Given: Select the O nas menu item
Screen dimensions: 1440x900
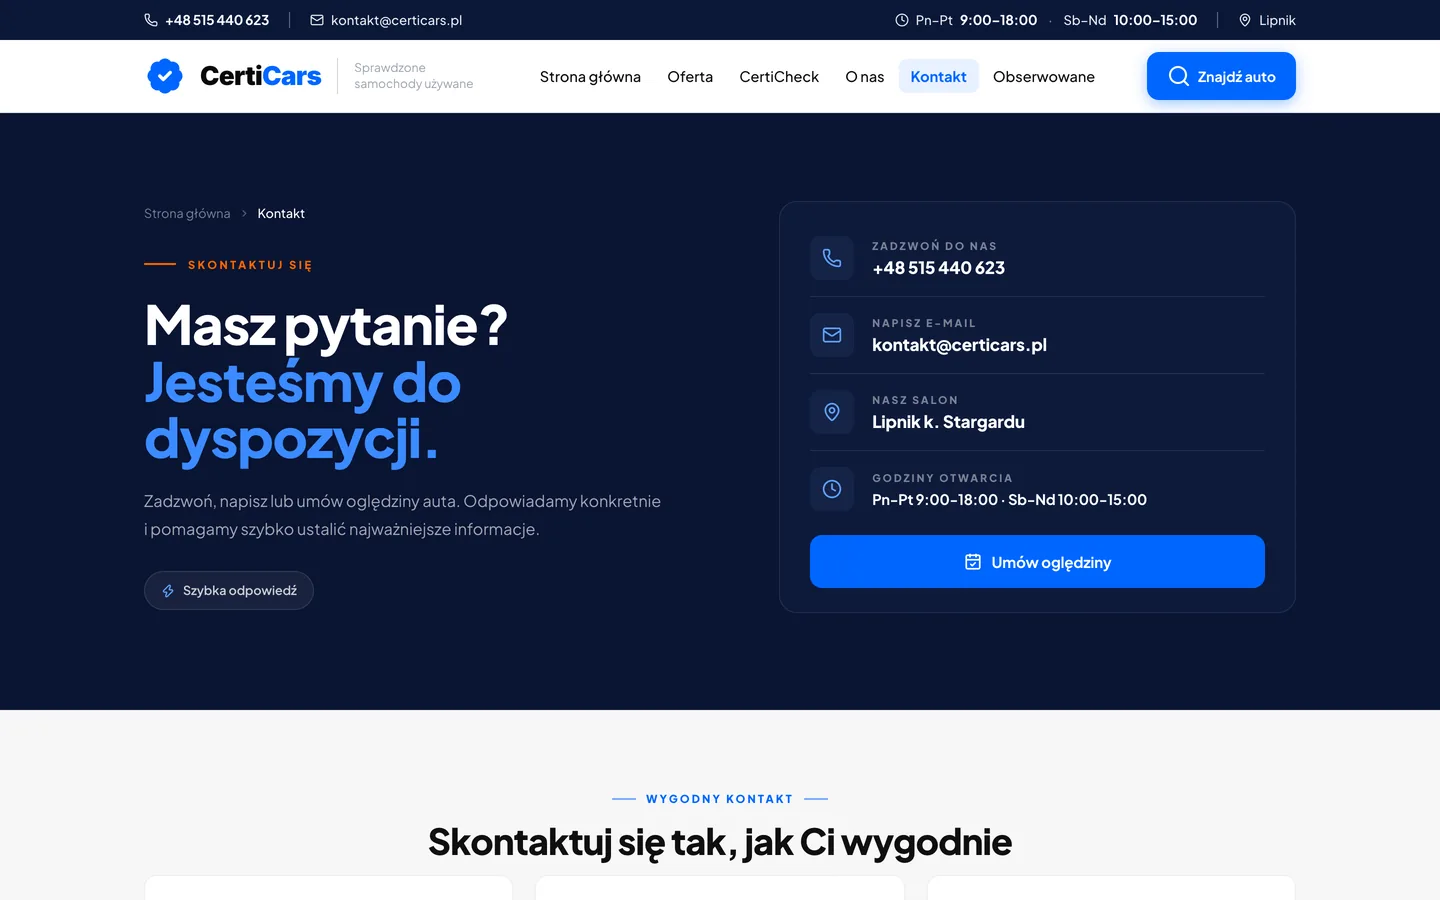Looking at the screenshot, I should pyautogui.click(x=865, y=77).
